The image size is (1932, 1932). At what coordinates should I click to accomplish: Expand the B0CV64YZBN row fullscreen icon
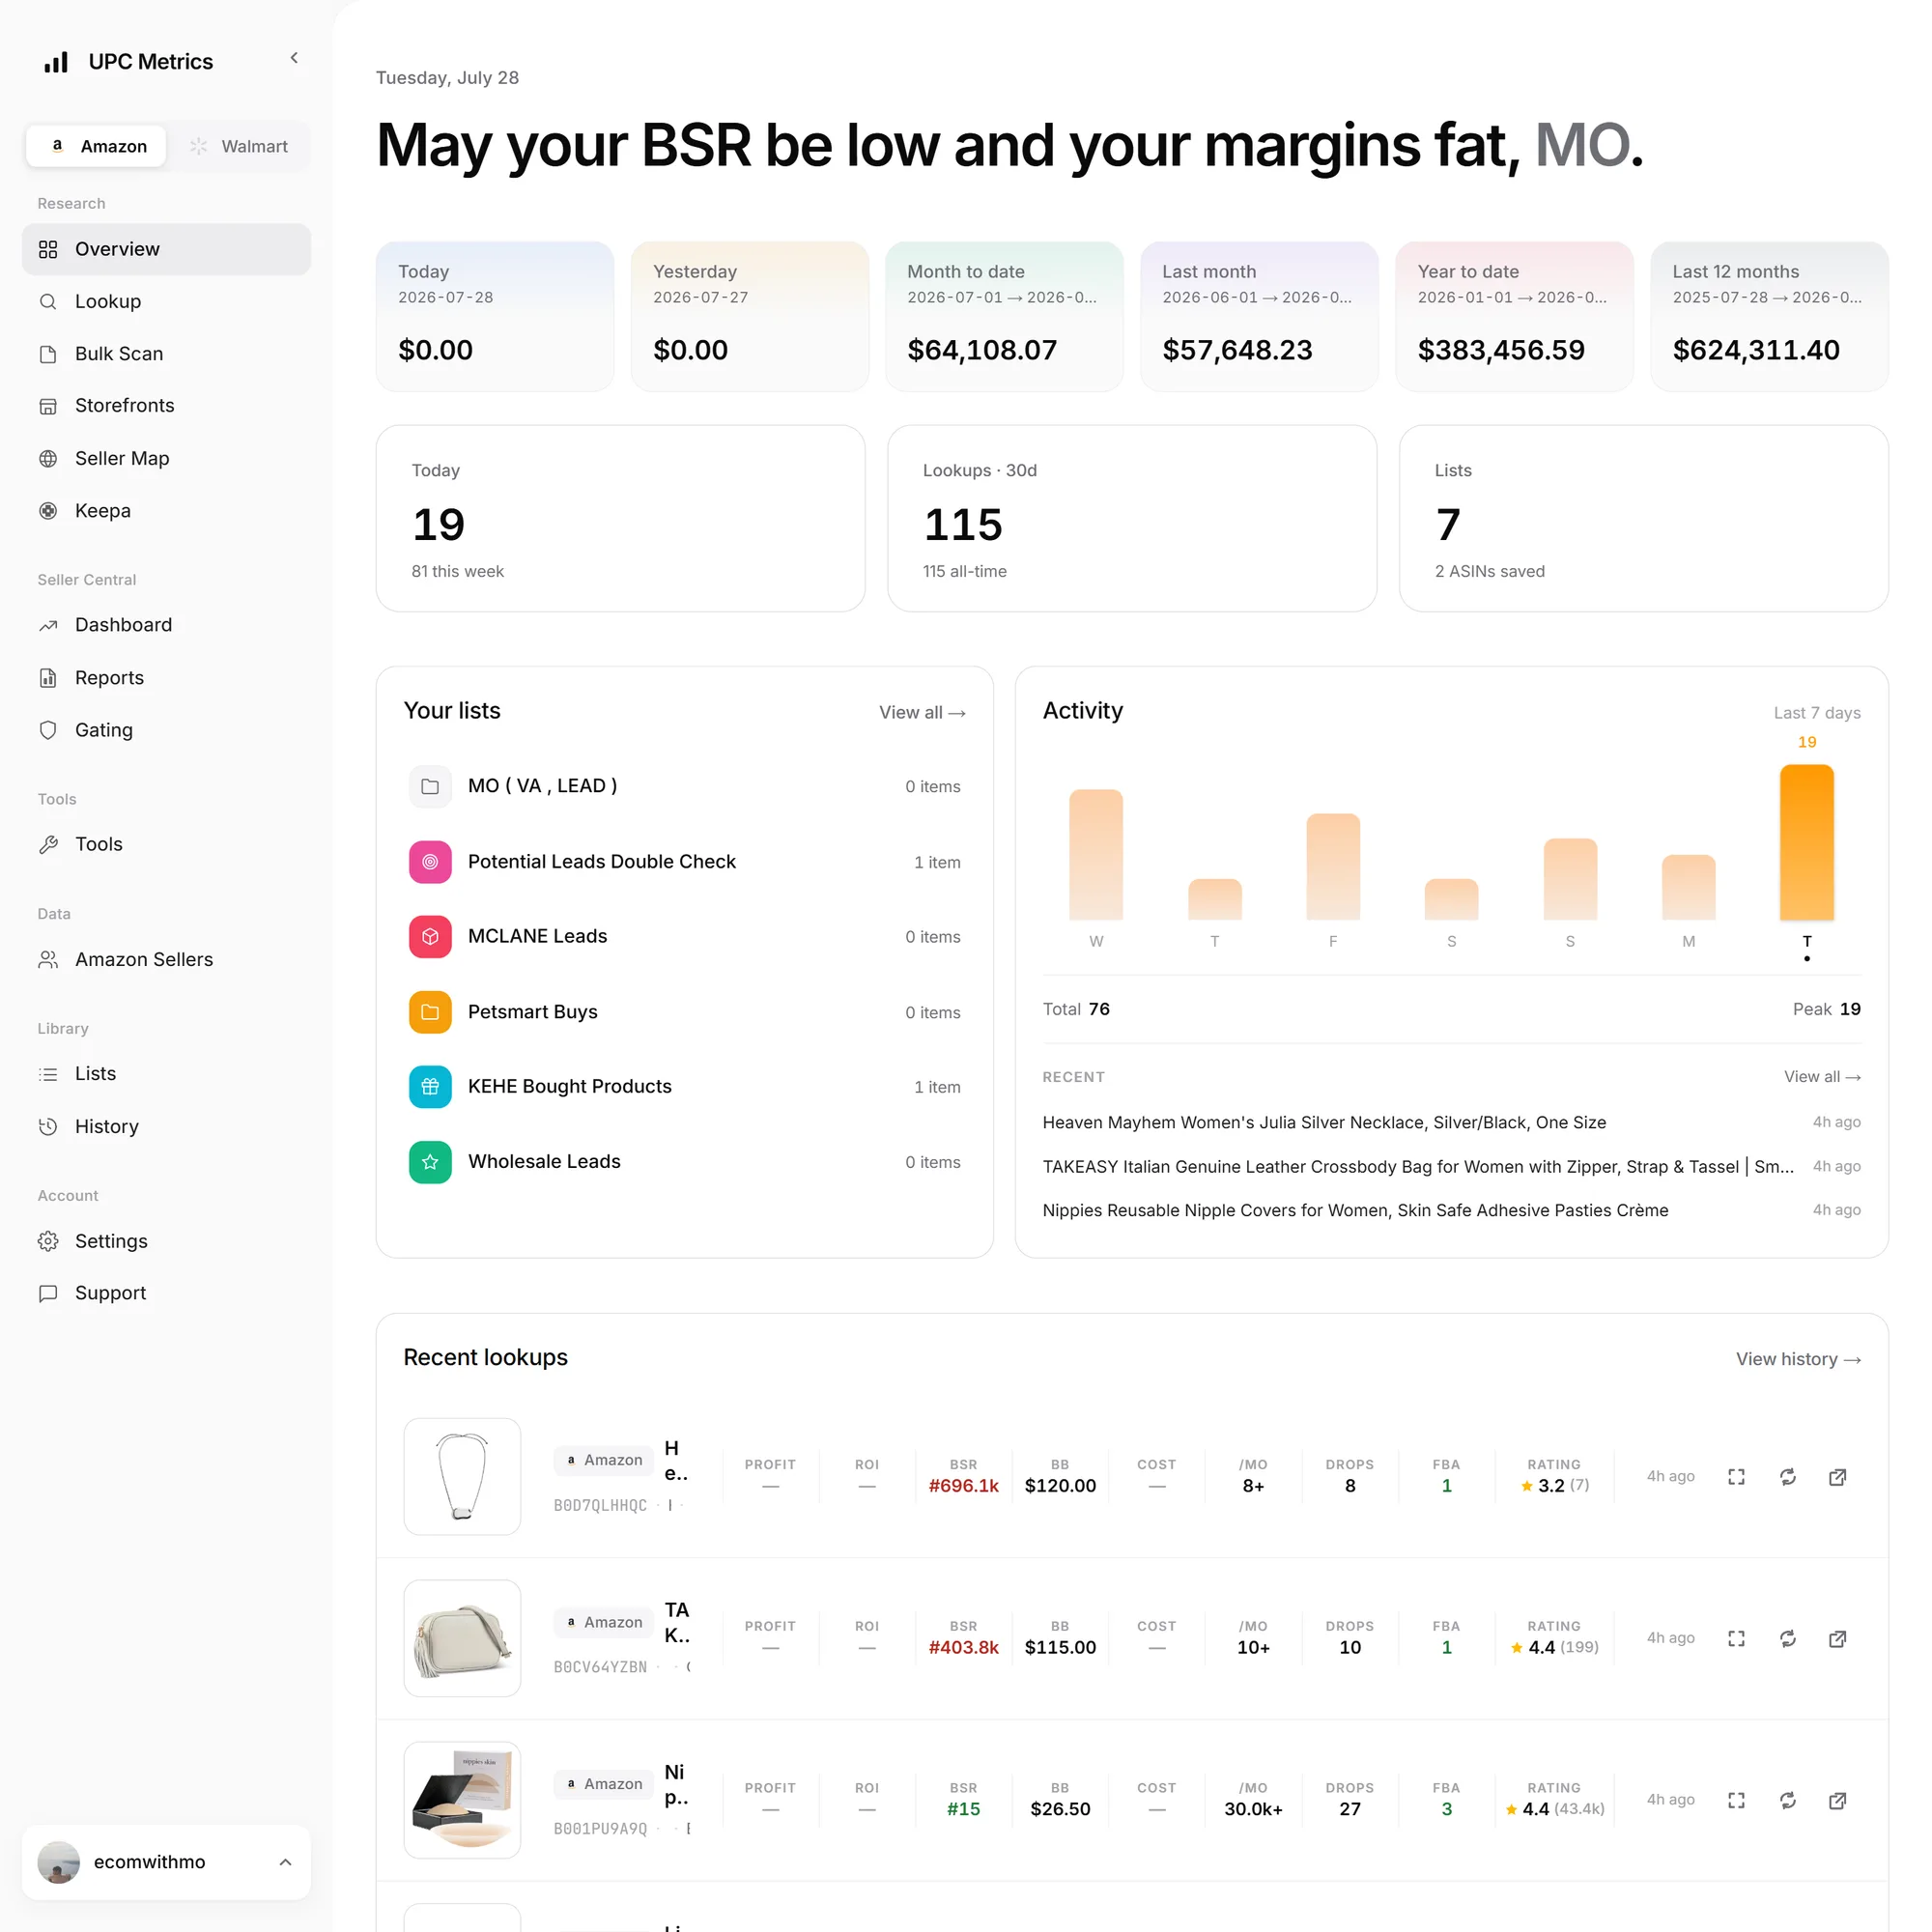1736,1638
